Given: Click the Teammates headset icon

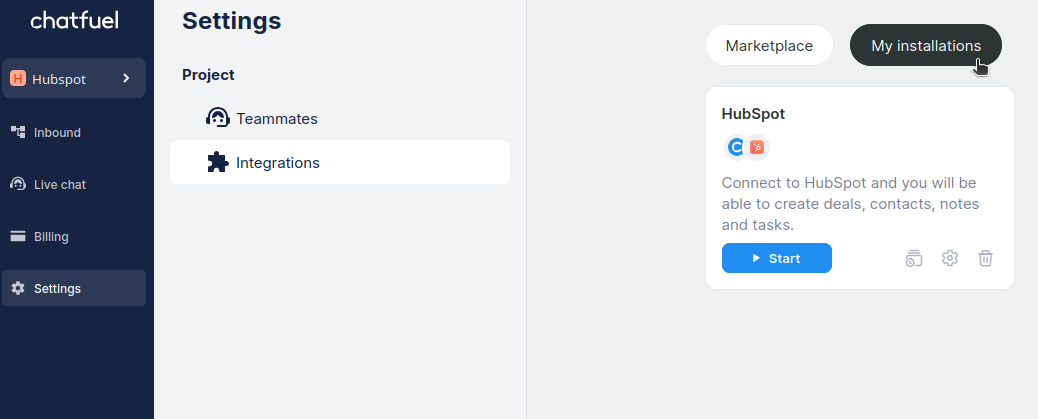Looking at the screenshot, I should tap(217, 118).
